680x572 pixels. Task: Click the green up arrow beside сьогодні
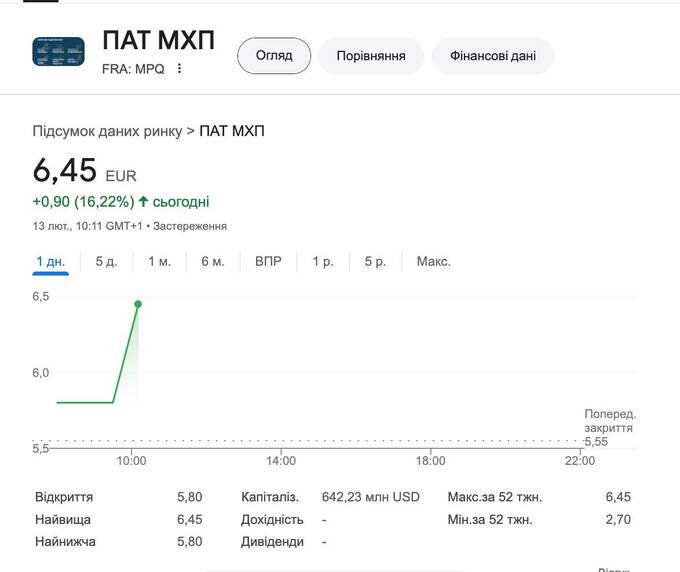143,202
